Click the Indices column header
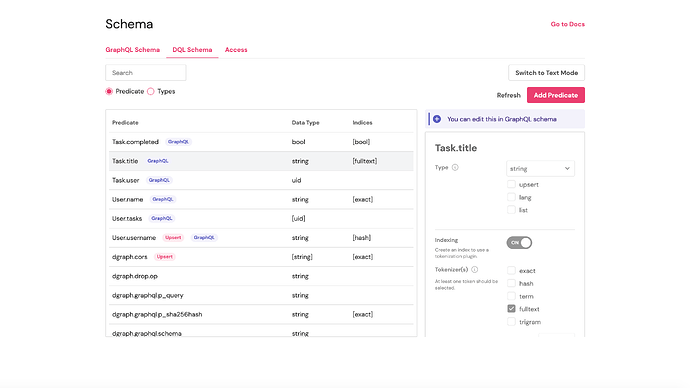The height and width of the screenshot is (388, 690). (363, 123)
